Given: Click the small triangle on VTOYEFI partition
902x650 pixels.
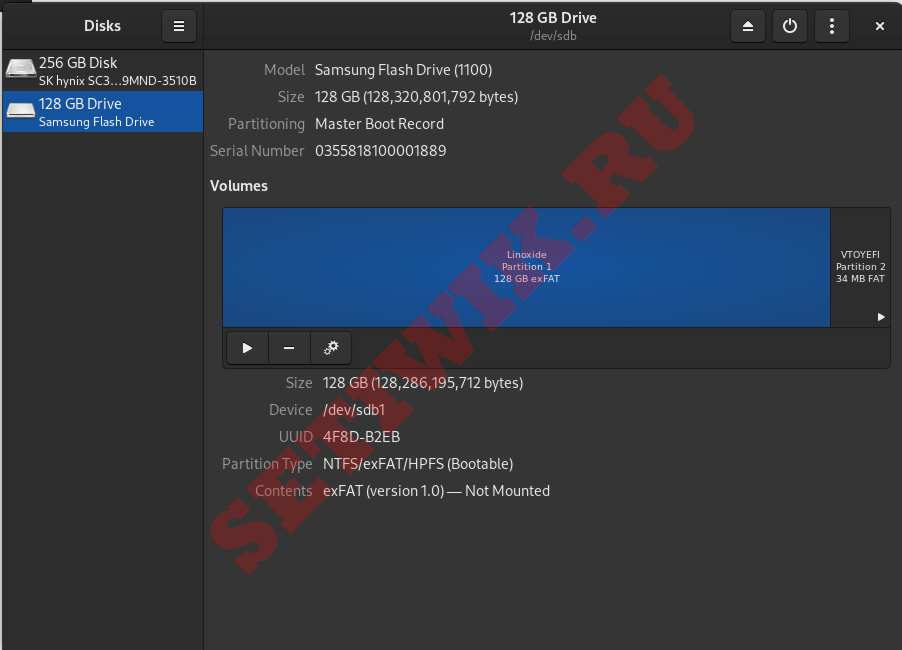Looking at the screenshot, I should click(x=881, y=317).
